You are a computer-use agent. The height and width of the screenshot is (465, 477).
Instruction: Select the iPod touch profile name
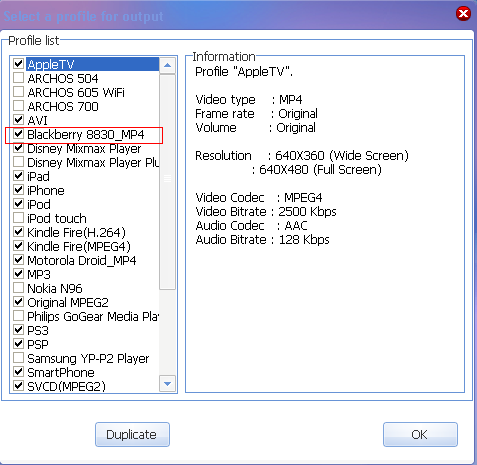[57, 219]
